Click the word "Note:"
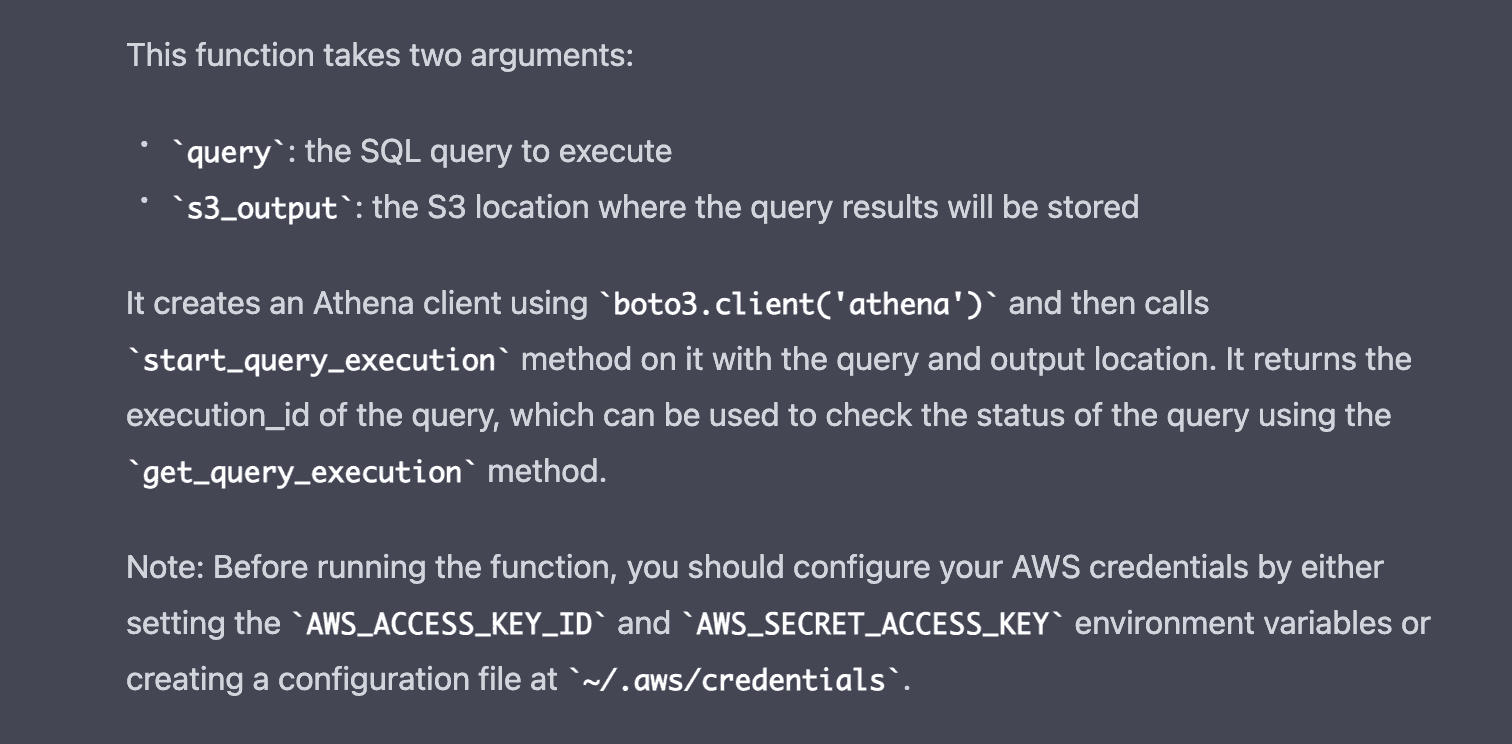Viewport: 1512px width, 744px height. [165, 568]
